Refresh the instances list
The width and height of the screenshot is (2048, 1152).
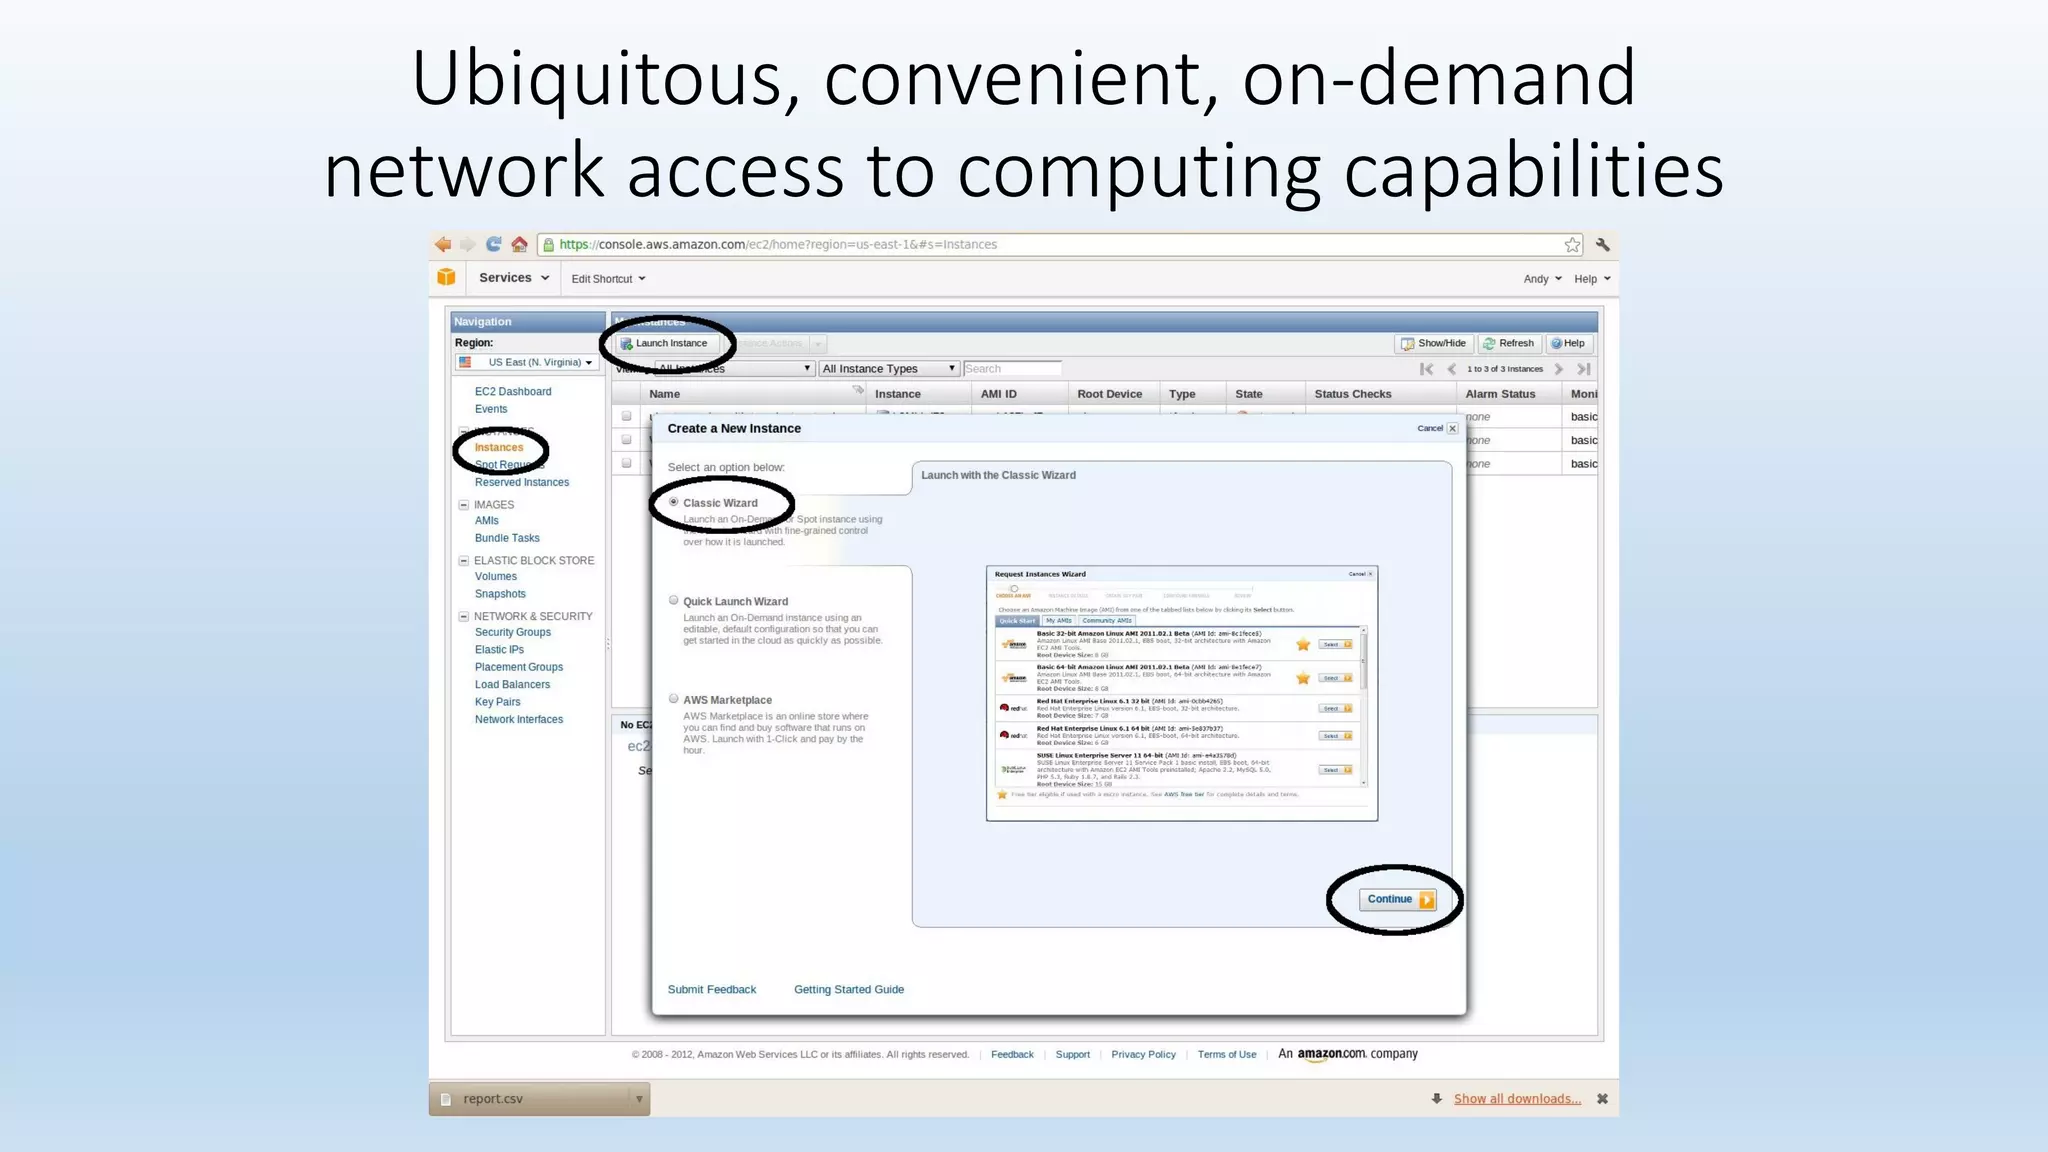1509,343
